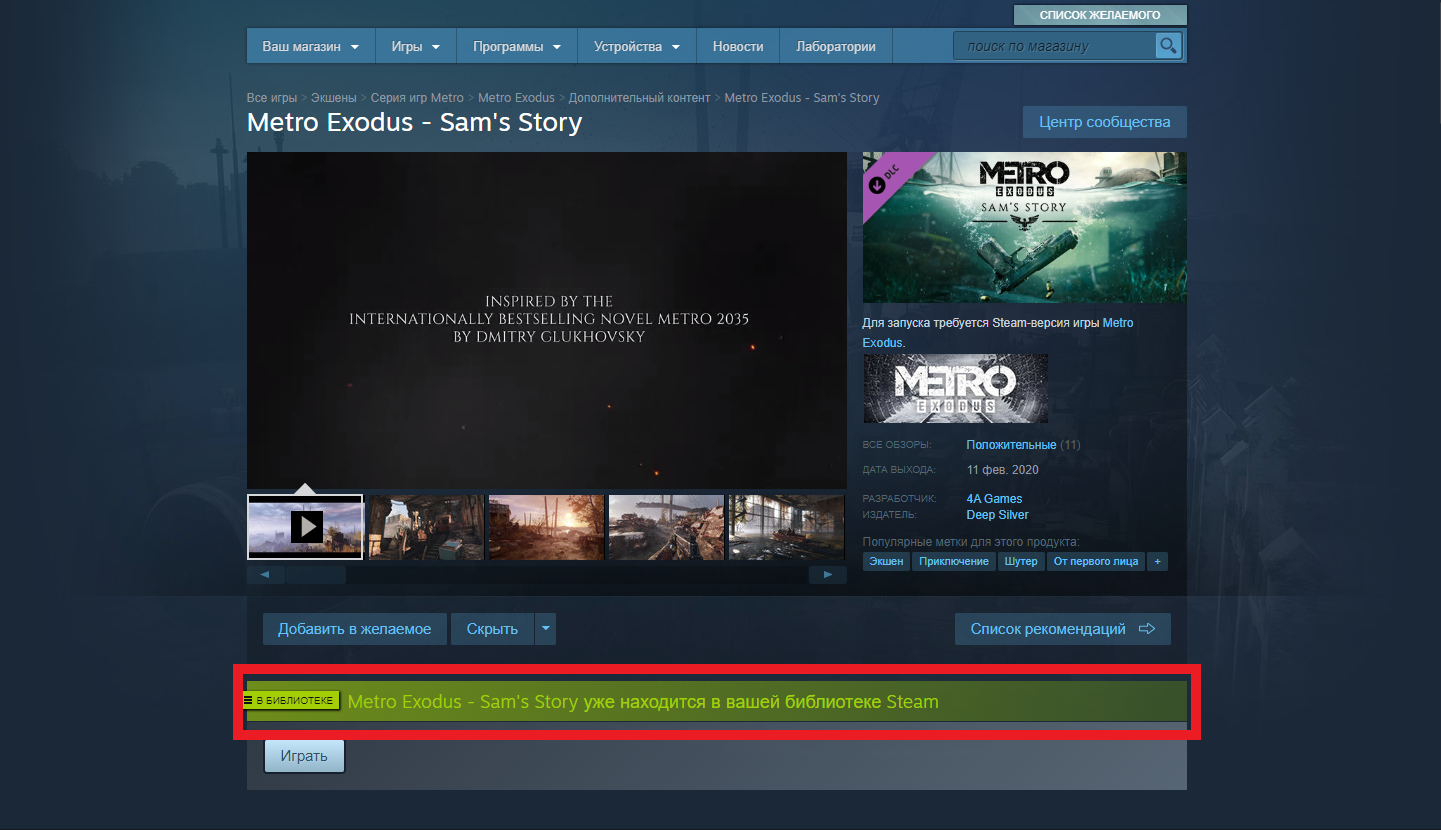Open the Новости tab
The height and width of the screenshot is (830, 1441).
point(738,46)
